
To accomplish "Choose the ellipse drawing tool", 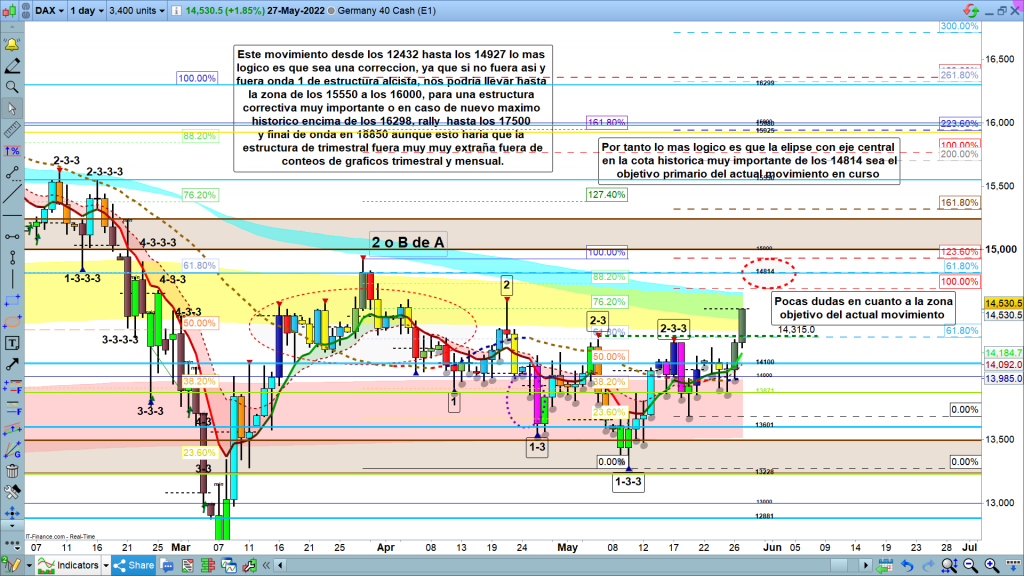I will tap(13, 322).
